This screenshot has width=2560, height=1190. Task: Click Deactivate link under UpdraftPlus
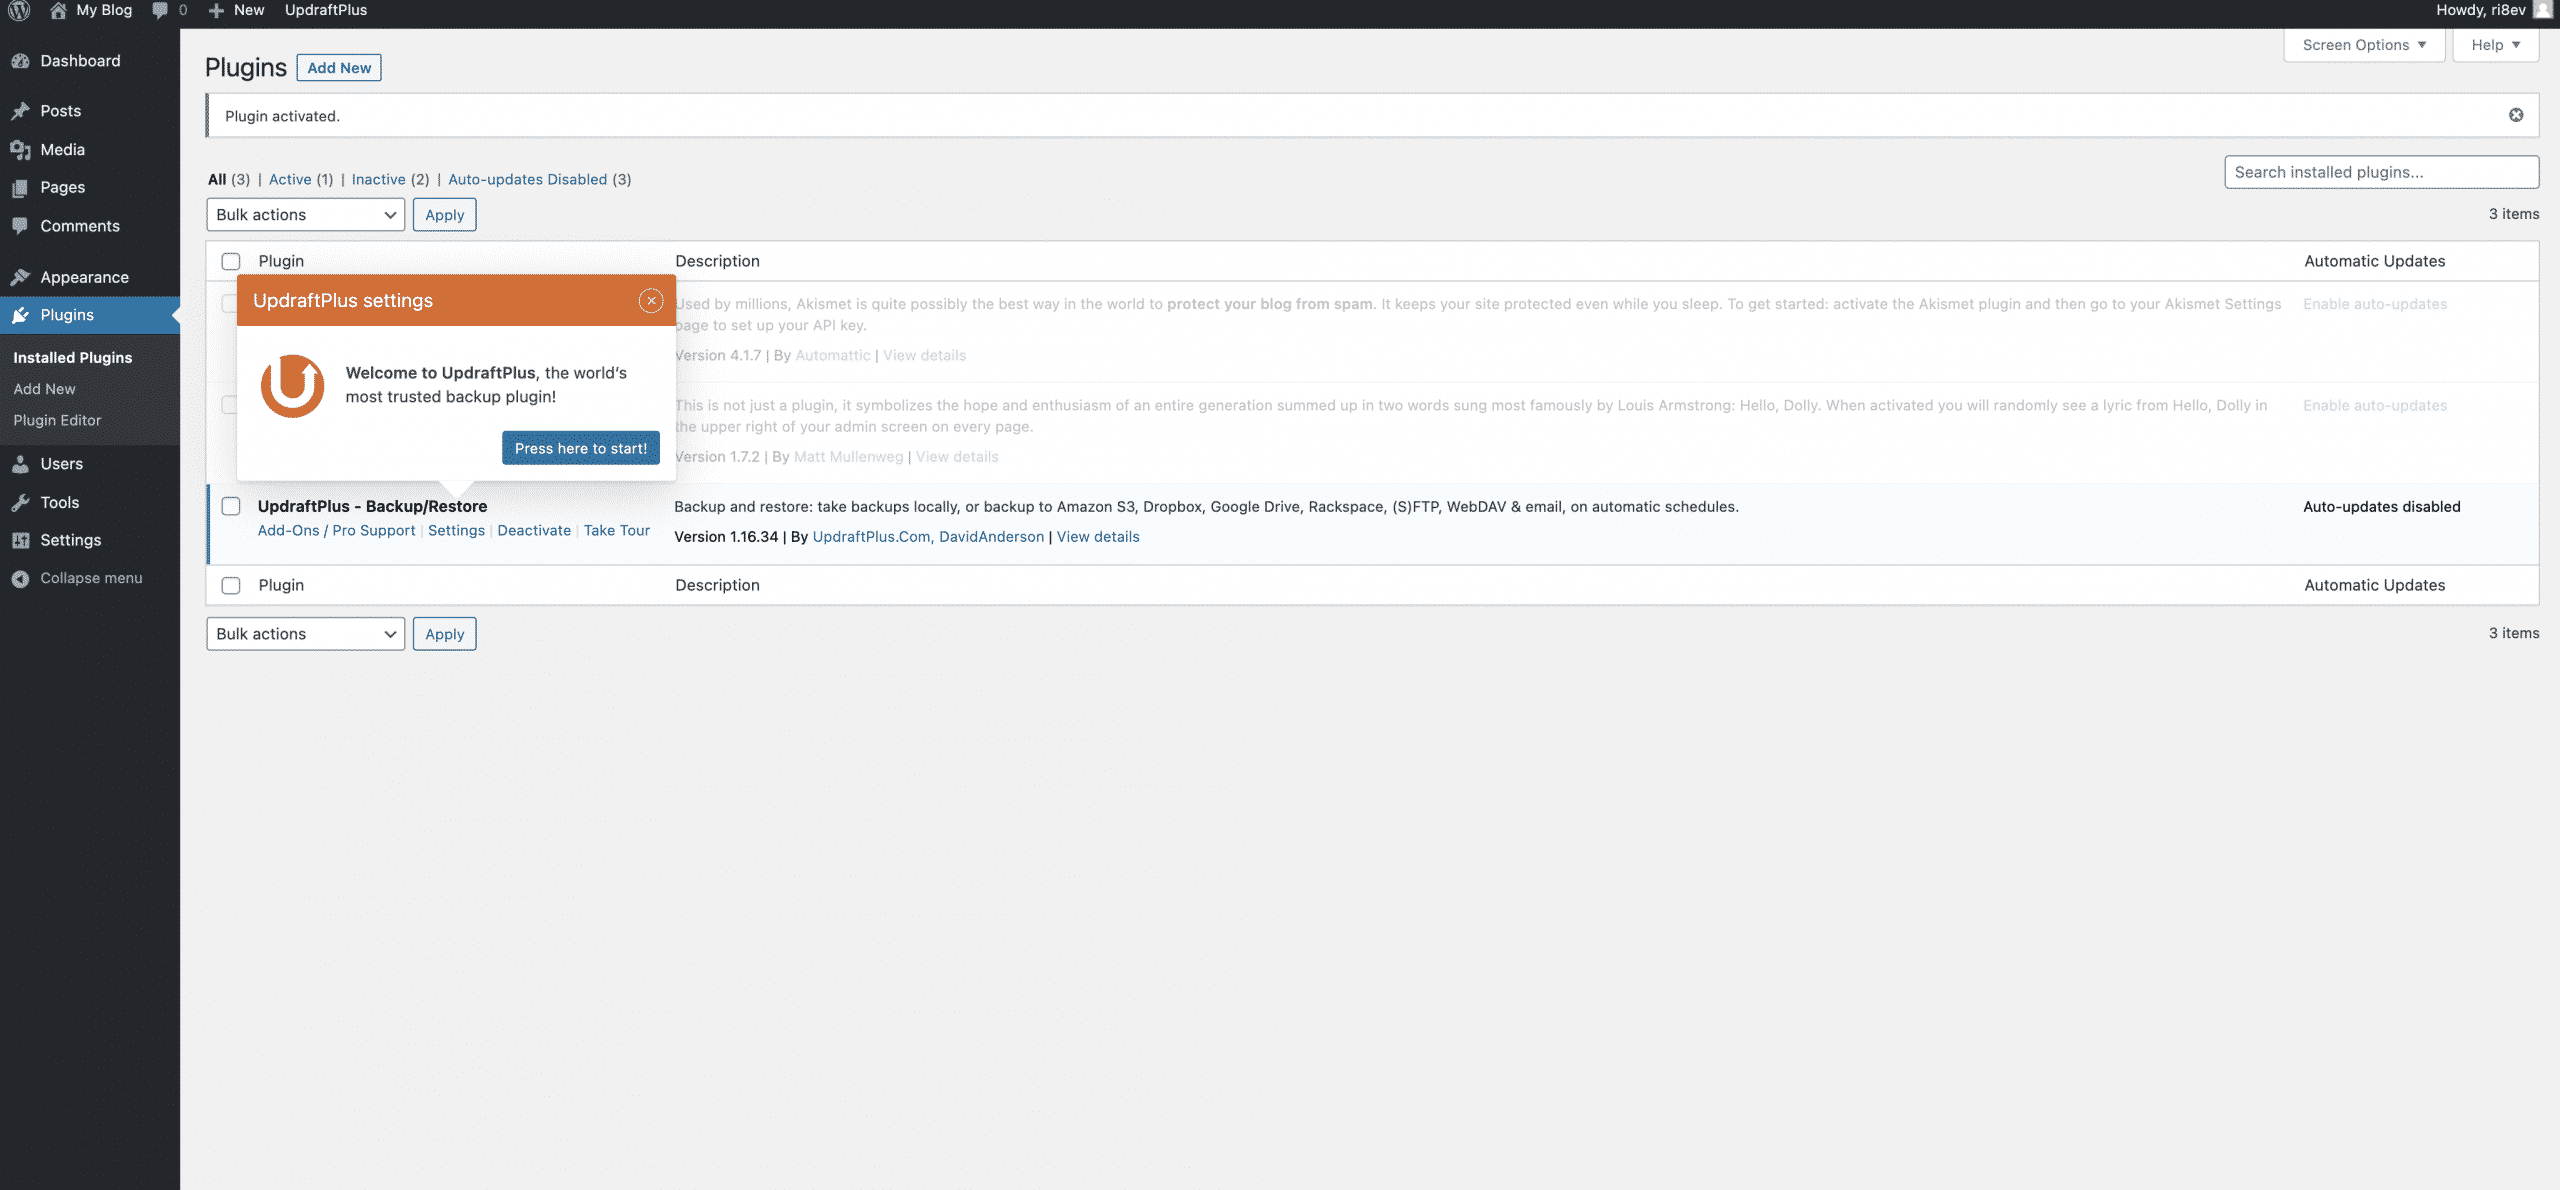(534, 531)
